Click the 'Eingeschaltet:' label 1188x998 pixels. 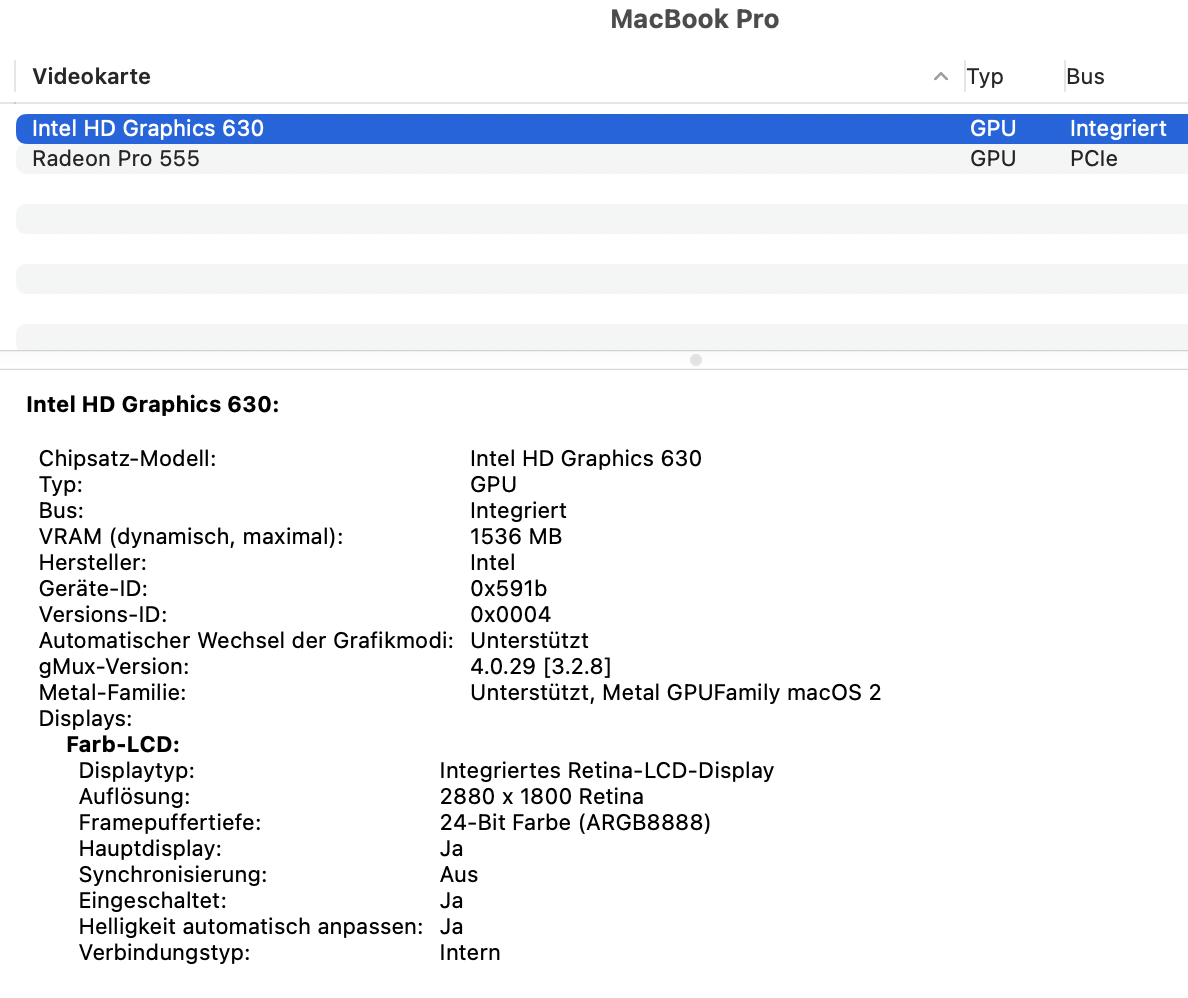click(152, 901)
